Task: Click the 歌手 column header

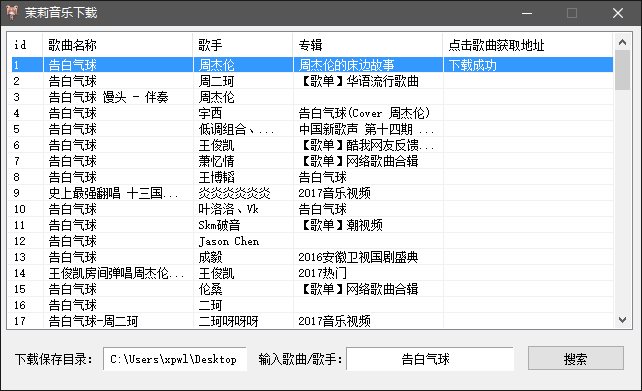Action: pyautogui.click(x=210, y=45)
